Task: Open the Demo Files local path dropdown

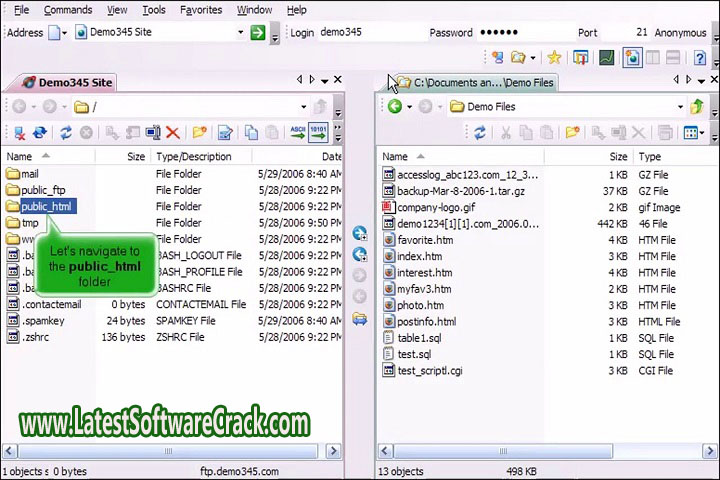Action: [x=680, y=107]
